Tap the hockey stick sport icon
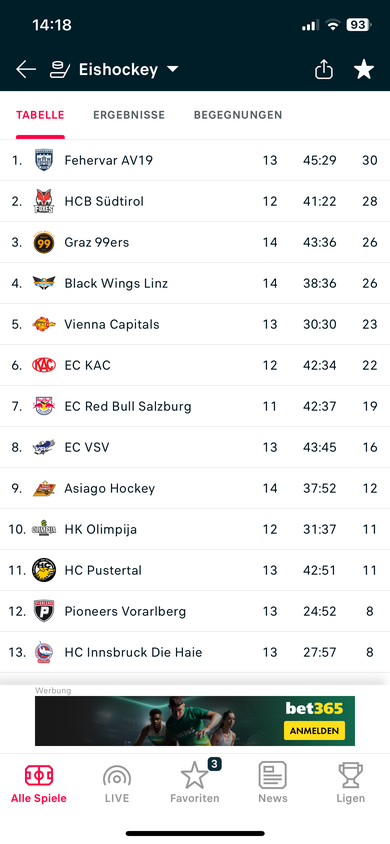 click(x=60, y=70)
